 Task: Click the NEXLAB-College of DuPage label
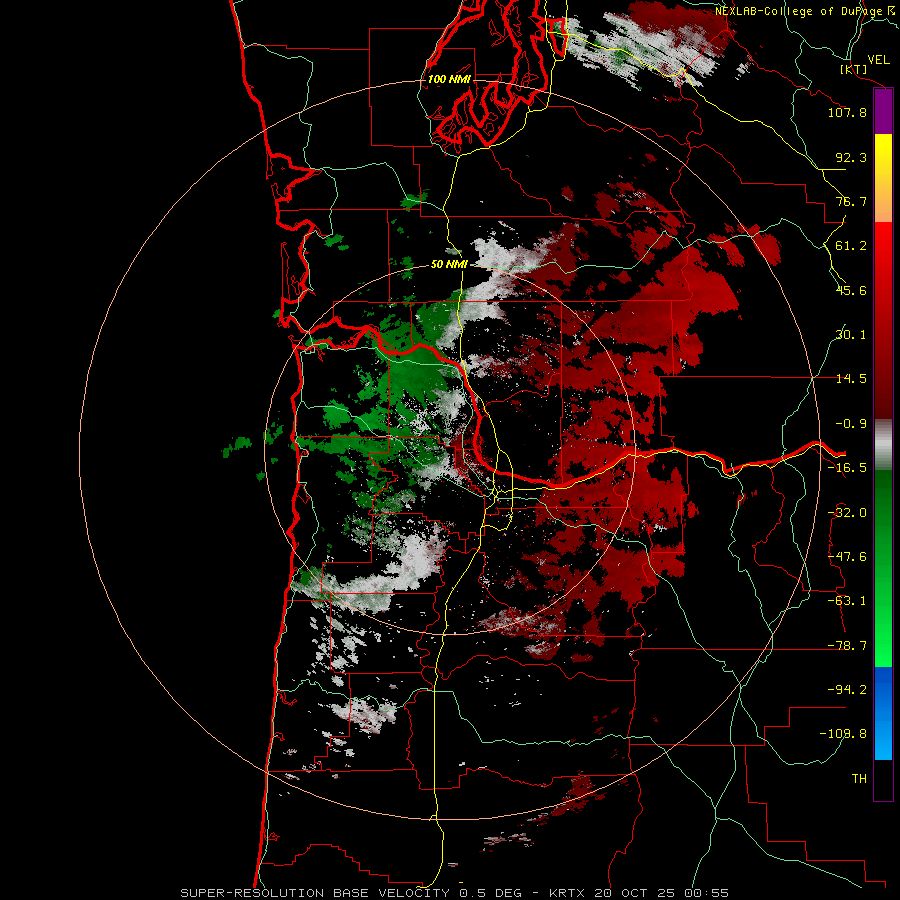point(798,11)
